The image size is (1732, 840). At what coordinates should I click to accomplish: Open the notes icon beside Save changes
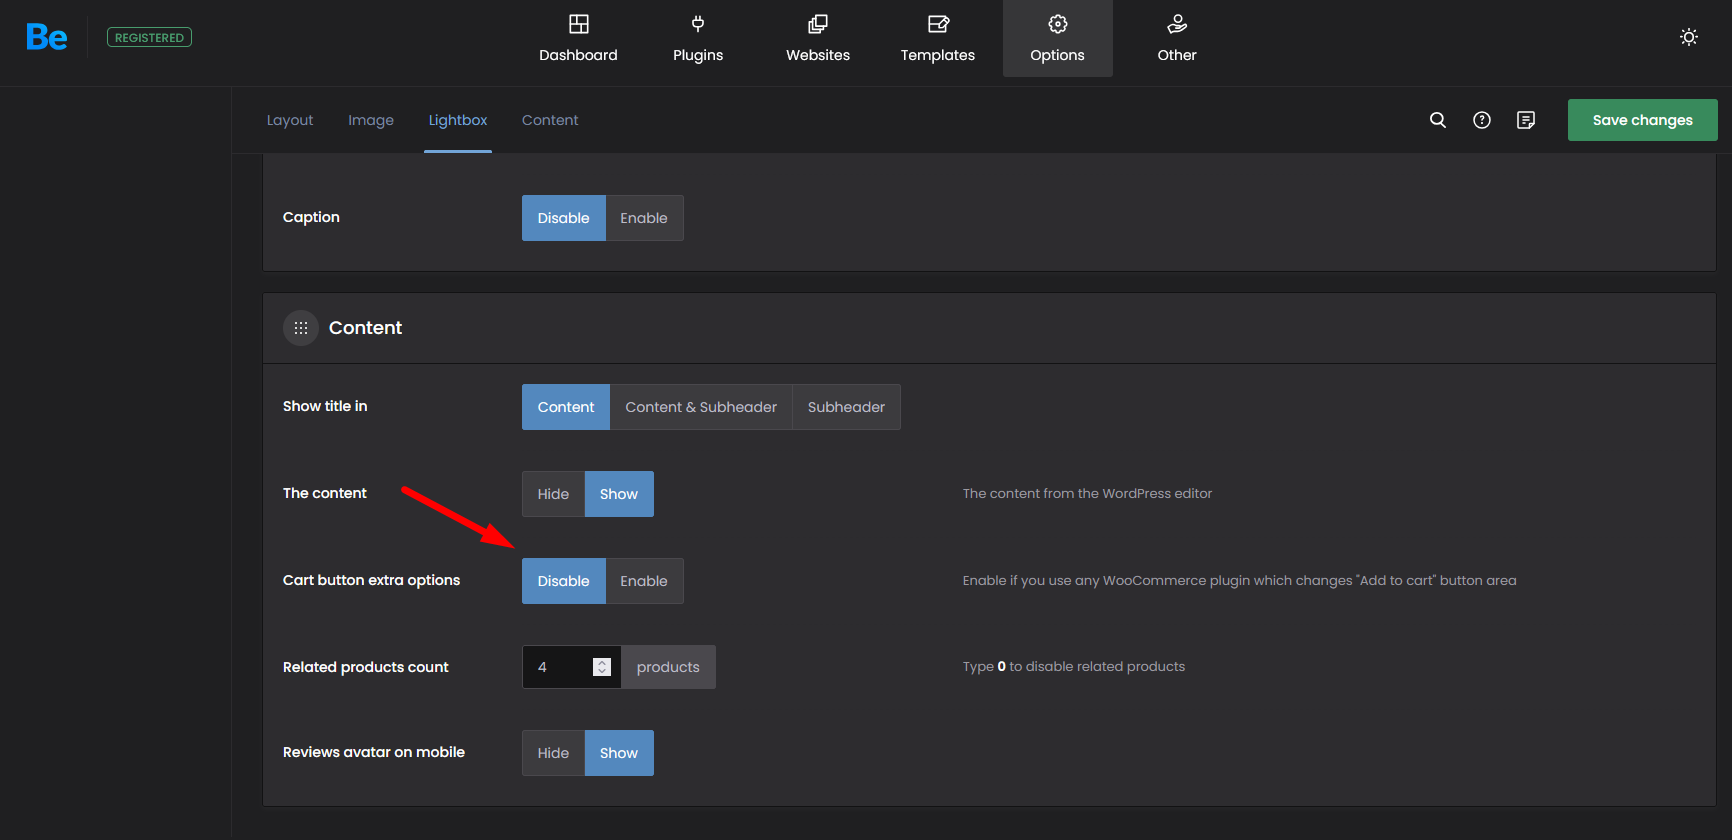[x=1526, y=120]
